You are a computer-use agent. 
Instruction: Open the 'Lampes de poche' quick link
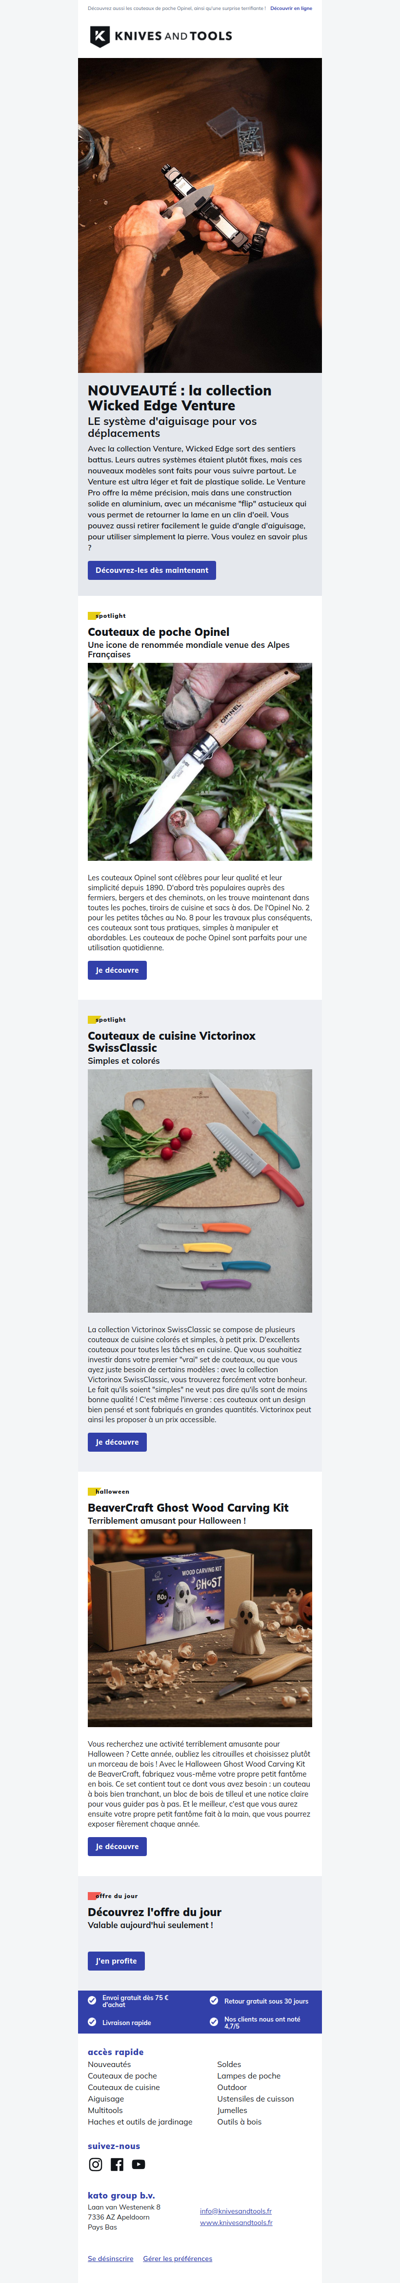[249, 2076]
